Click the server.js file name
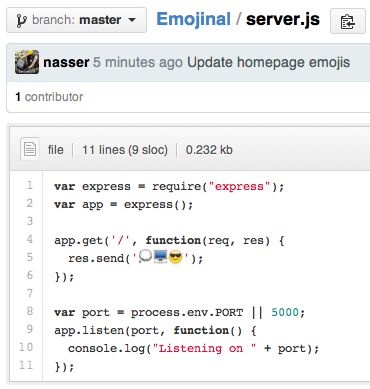The height and width of the screenshot is (389, 370). [283, 19]
